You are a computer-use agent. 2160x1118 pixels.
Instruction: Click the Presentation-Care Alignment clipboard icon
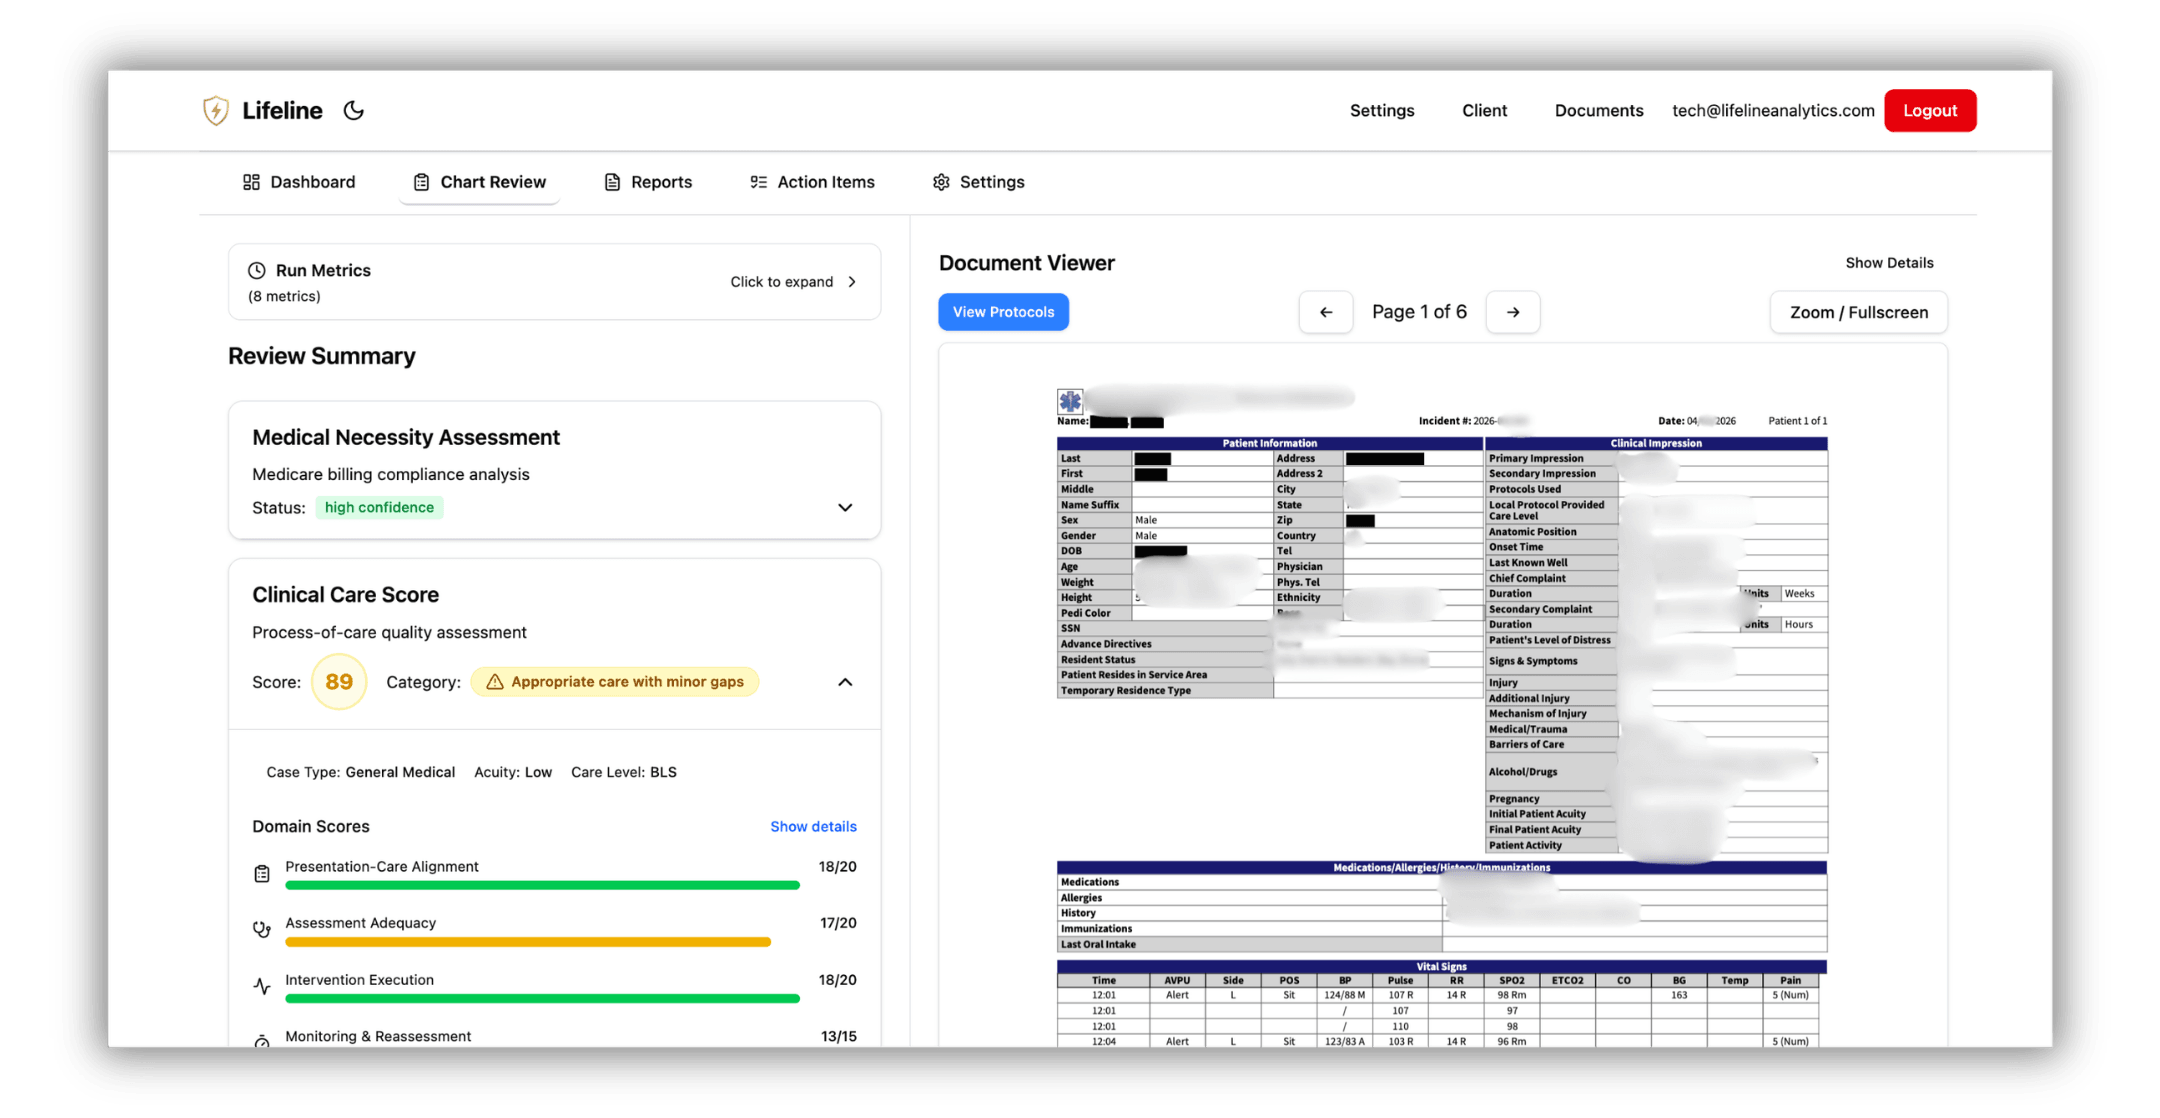click(262, 874)
